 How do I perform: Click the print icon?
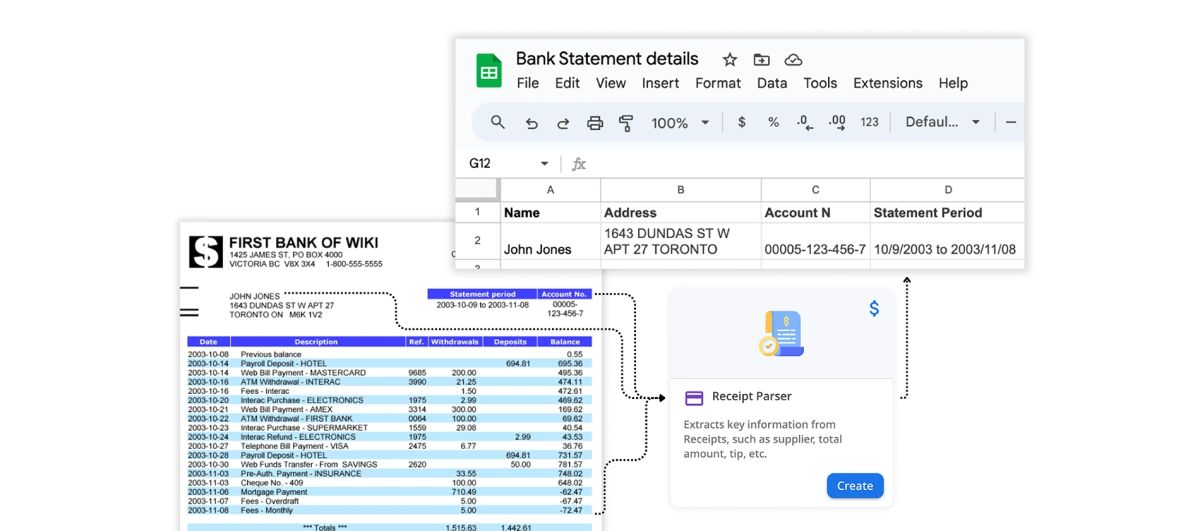595,123
